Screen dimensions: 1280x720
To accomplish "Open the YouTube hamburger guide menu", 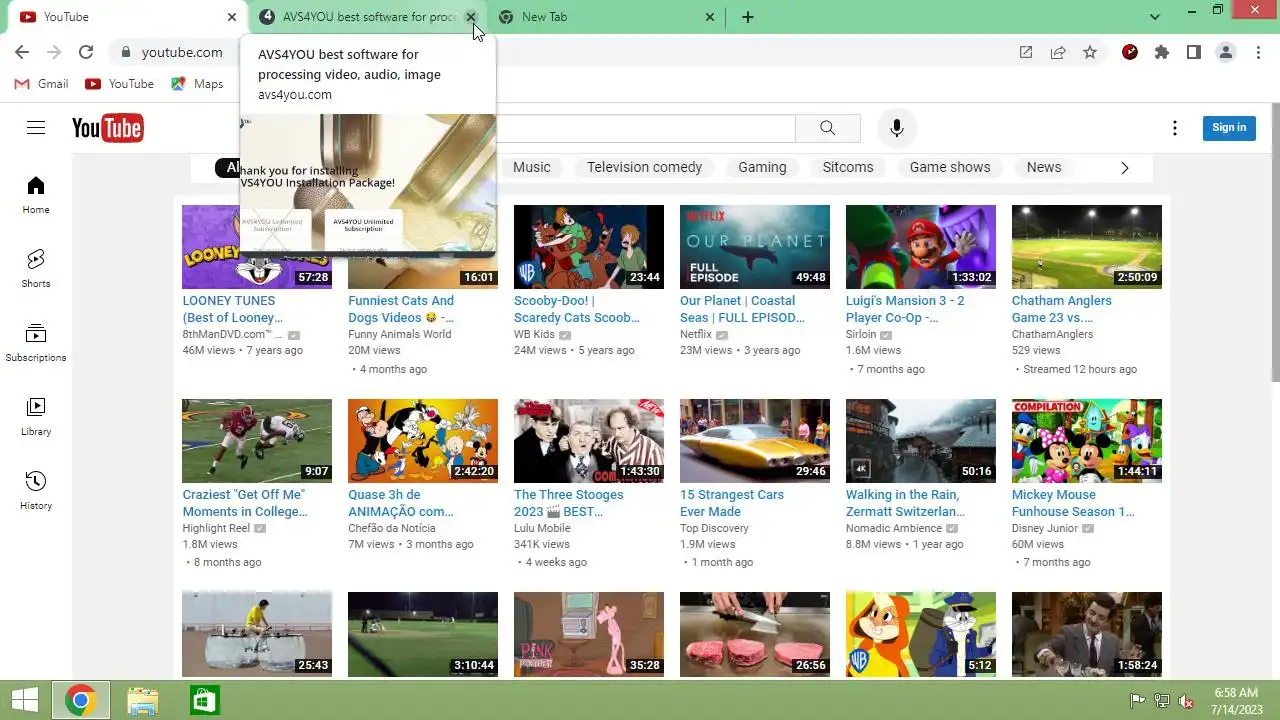I will tap(36, 128).
